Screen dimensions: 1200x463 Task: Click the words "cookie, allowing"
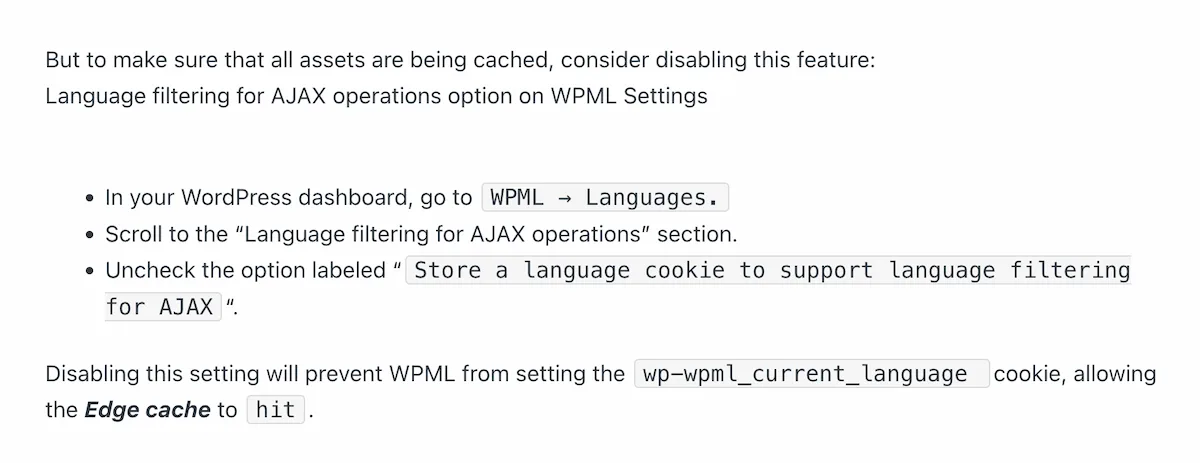pyautogui.click(x=1074, y=374)
